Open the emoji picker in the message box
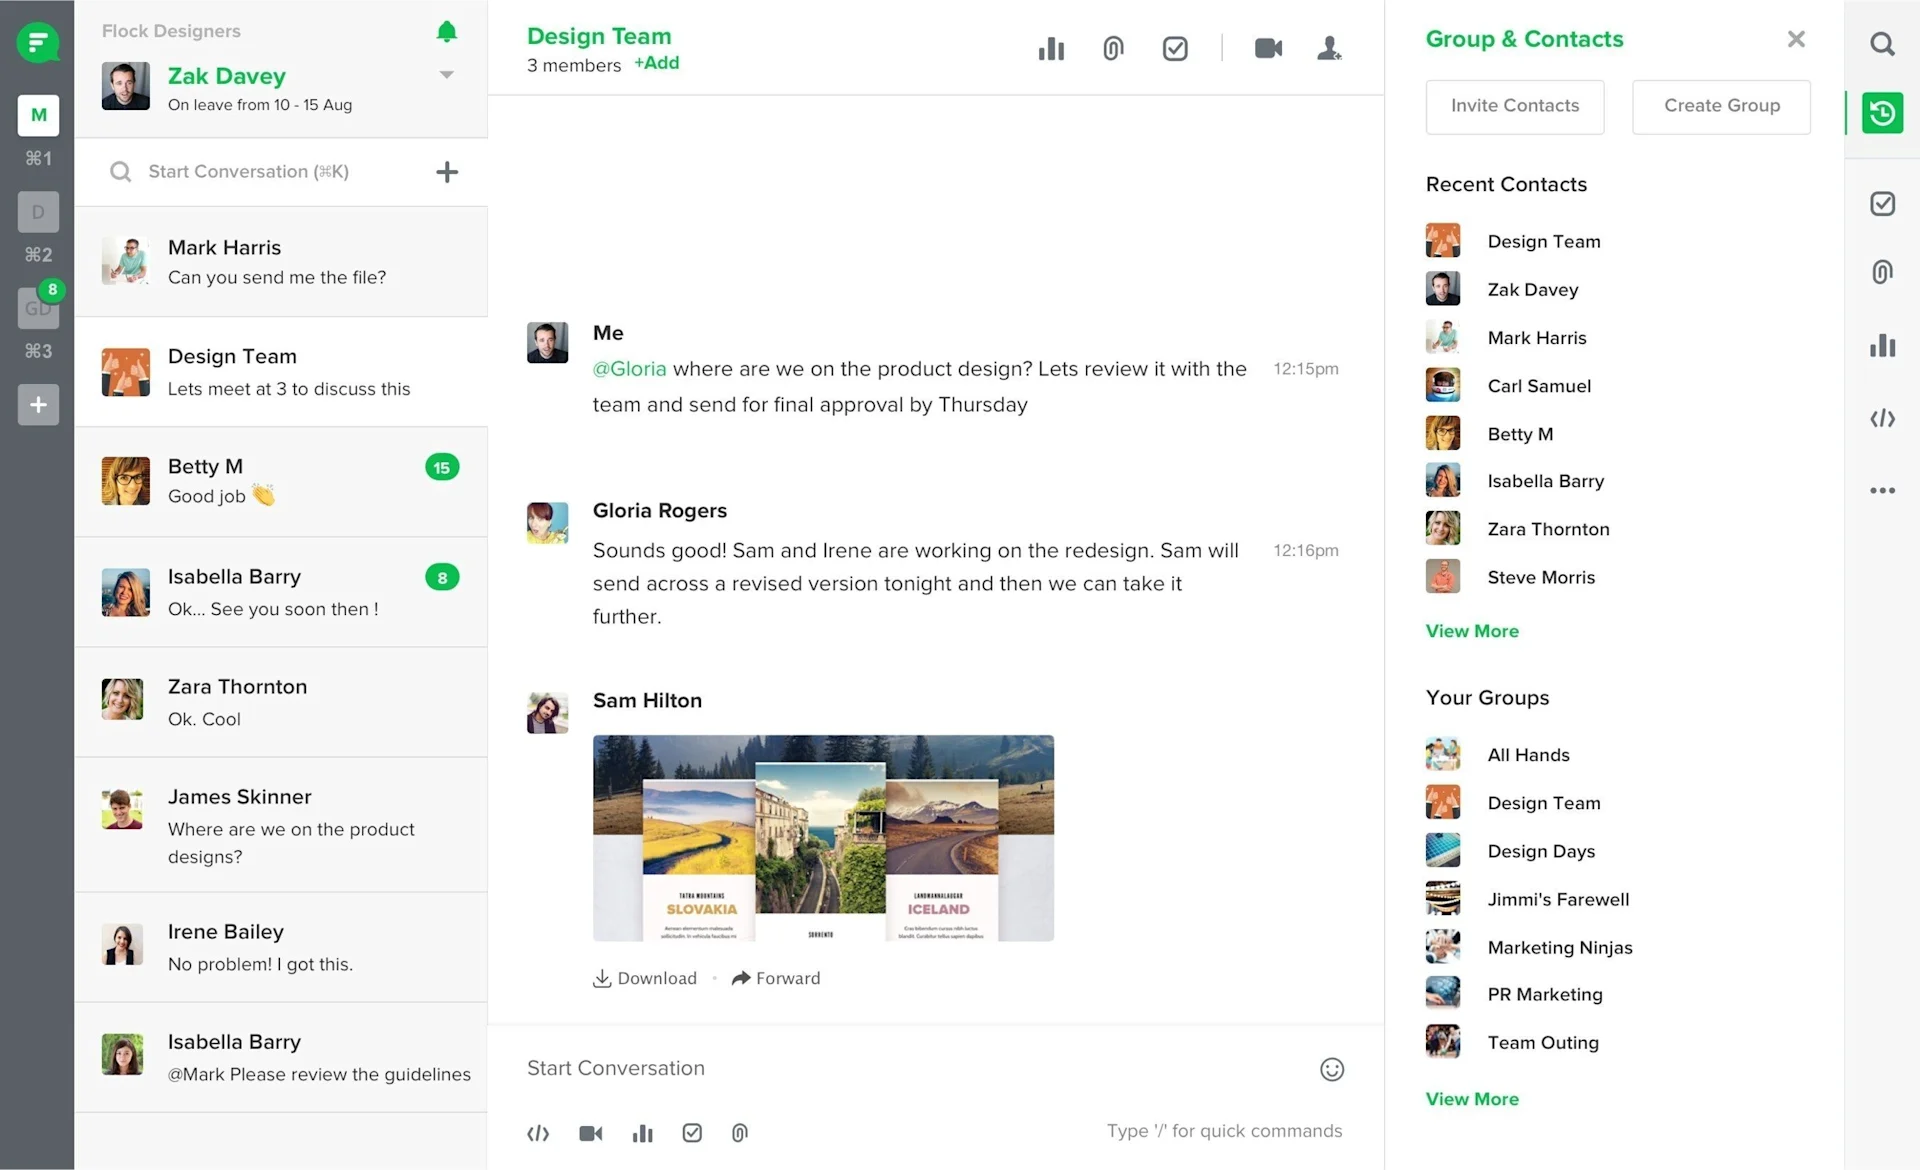1920x1170 pixels. point(1331,1068)
